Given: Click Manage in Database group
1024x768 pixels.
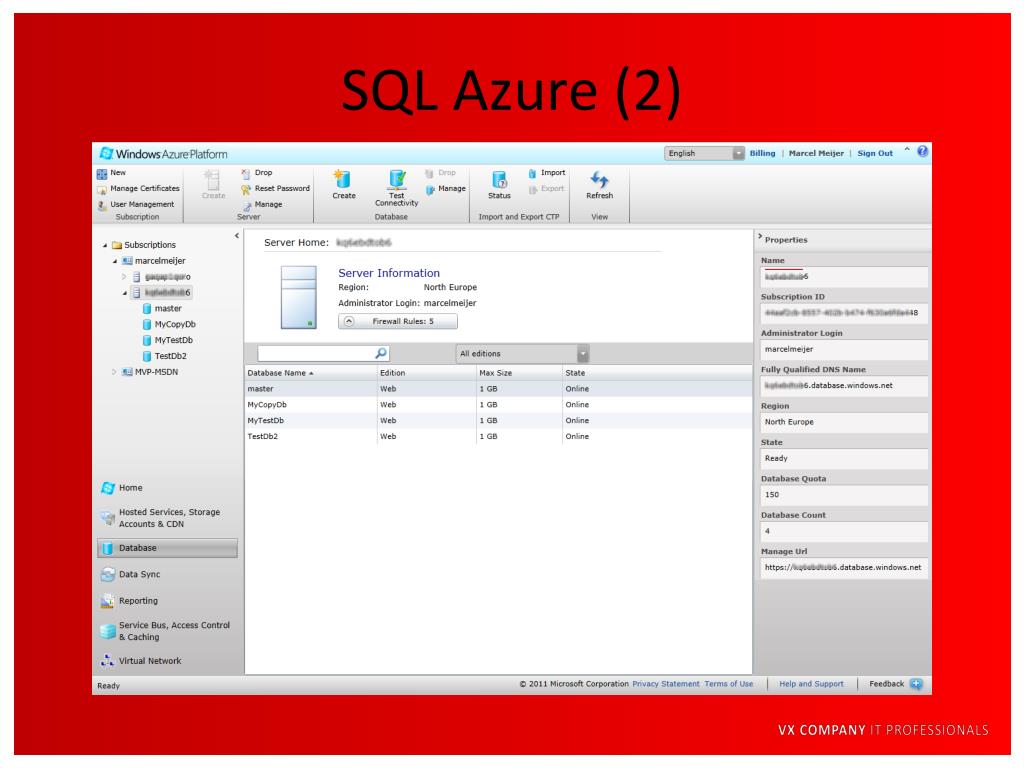Looking at the screenshot, I should click(445, 189).
